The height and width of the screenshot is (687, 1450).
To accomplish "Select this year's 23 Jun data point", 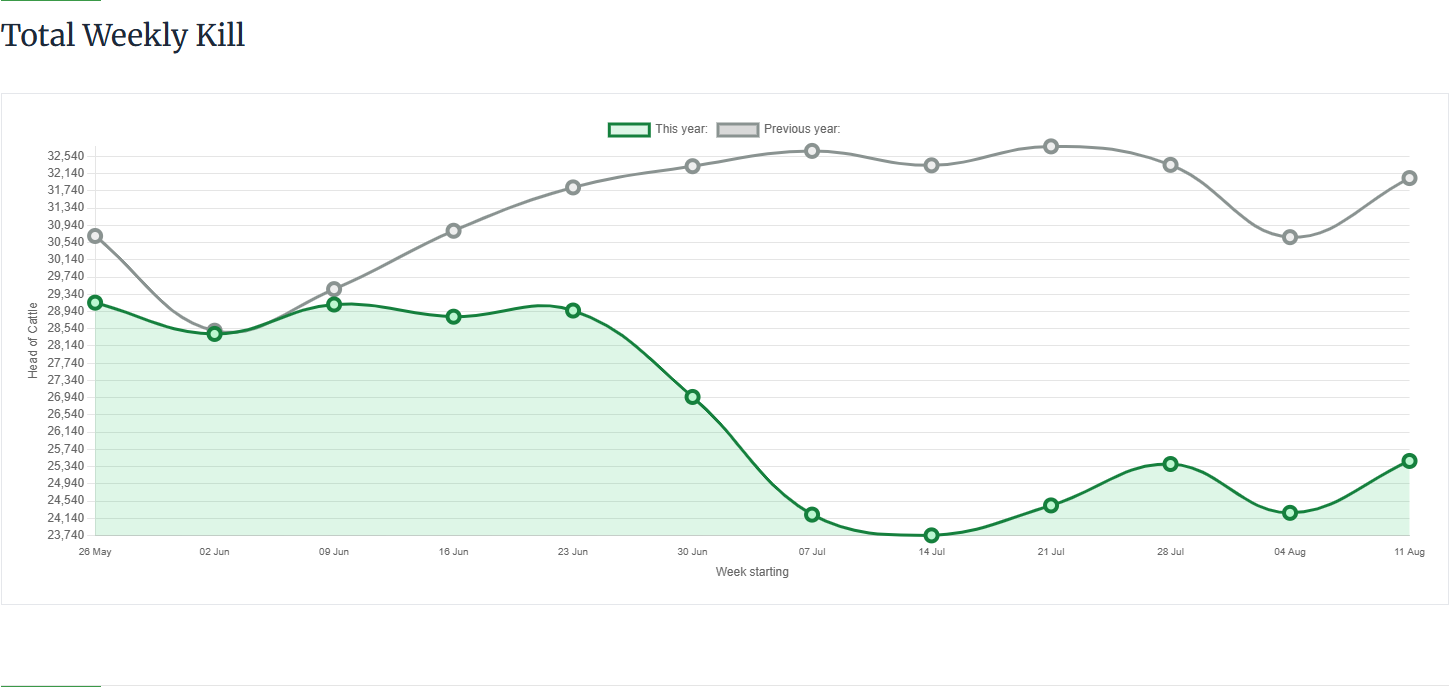I will point(573,311).
